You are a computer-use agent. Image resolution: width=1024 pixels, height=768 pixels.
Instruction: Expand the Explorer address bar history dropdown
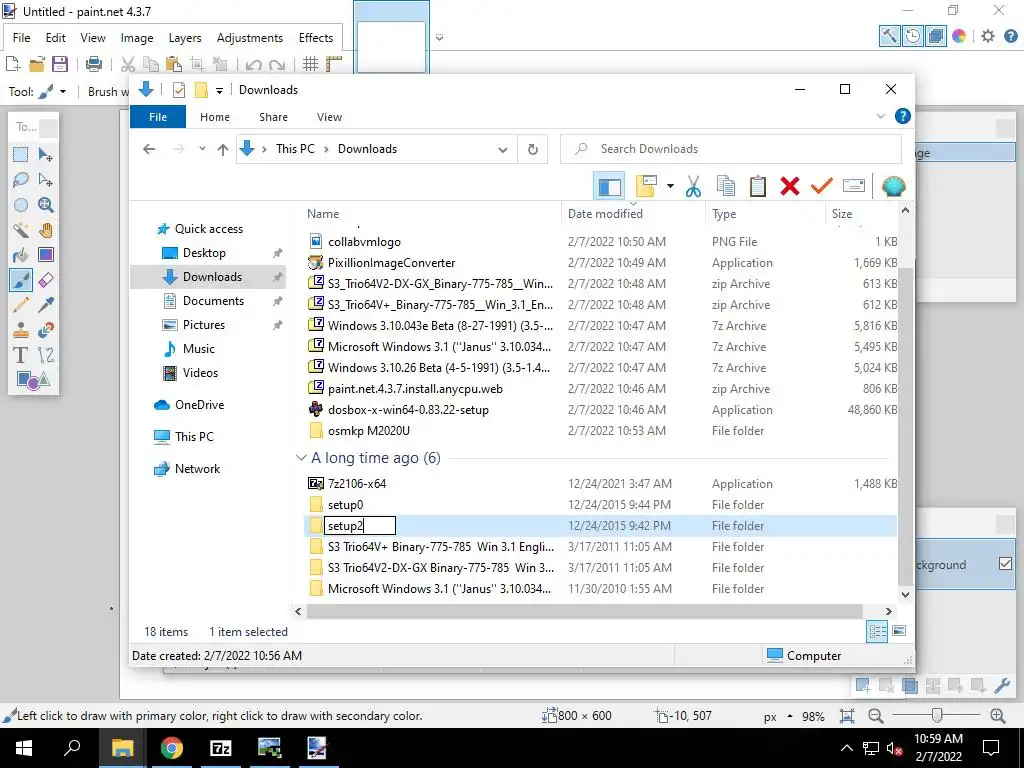pyautogui.click(x=502, y=149)
